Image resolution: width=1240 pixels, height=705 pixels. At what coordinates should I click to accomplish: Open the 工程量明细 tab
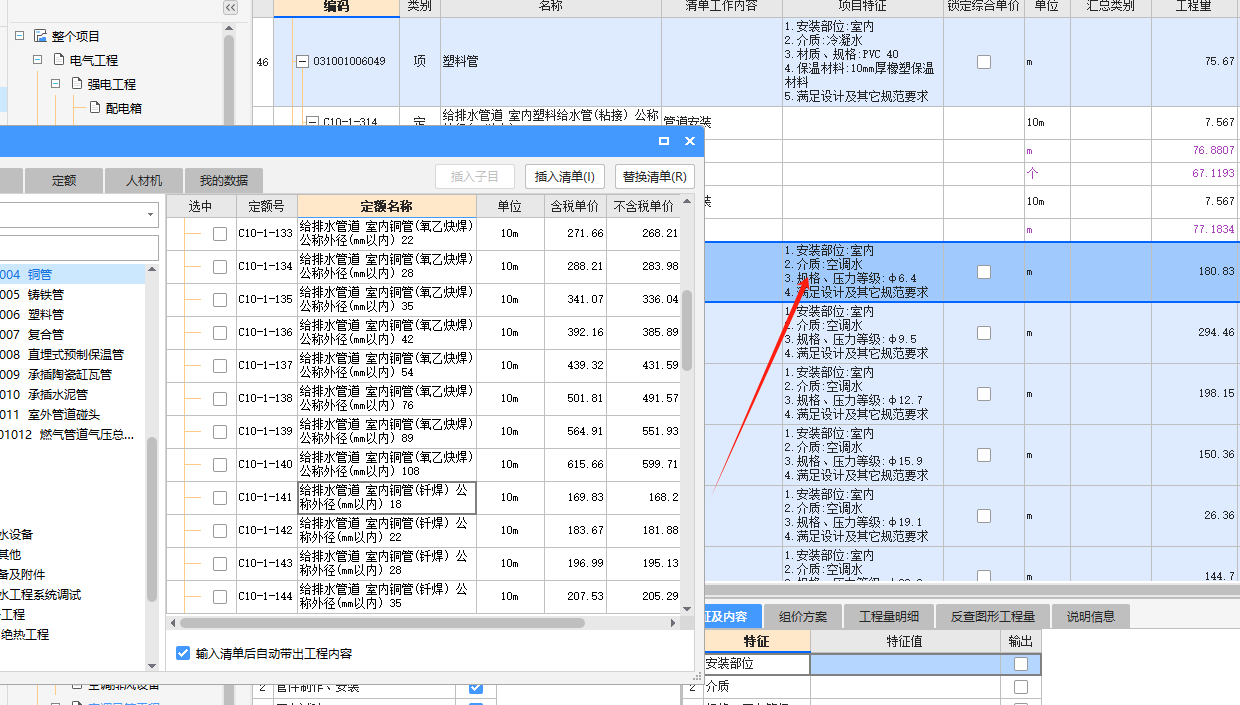coord(889,616)
